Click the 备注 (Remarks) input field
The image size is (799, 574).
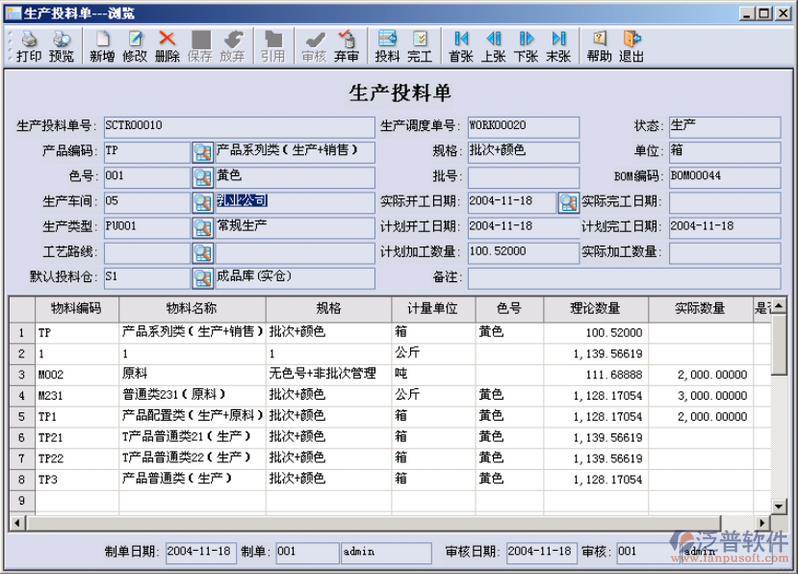coord(624,276)
